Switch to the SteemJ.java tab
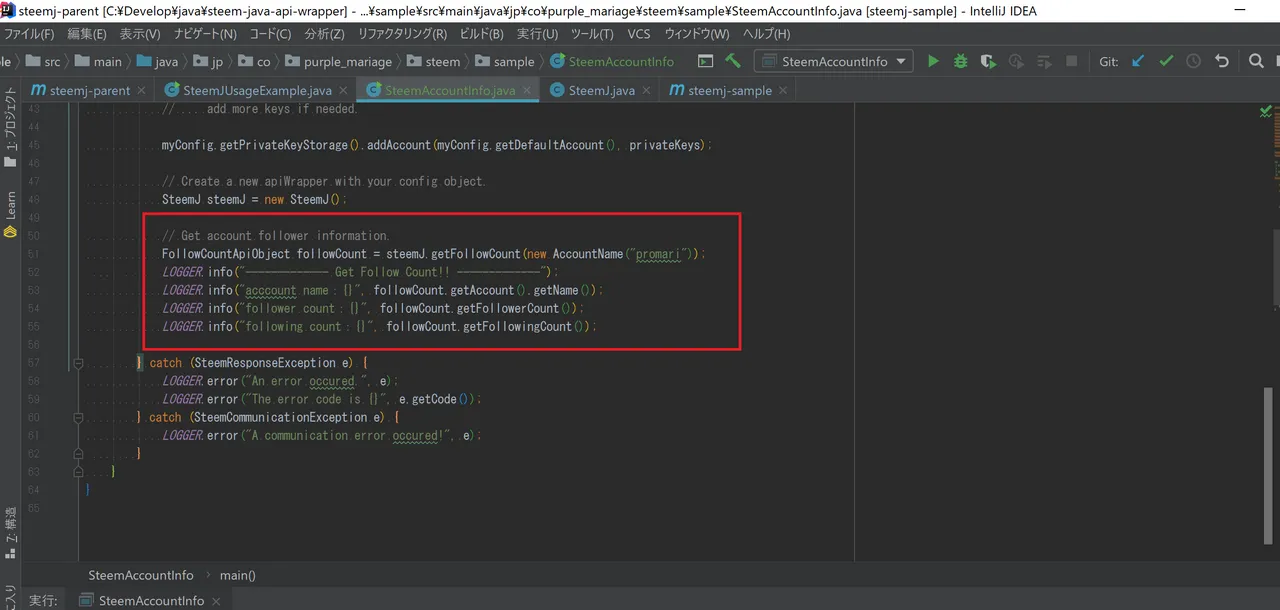 tap(601, 90)
